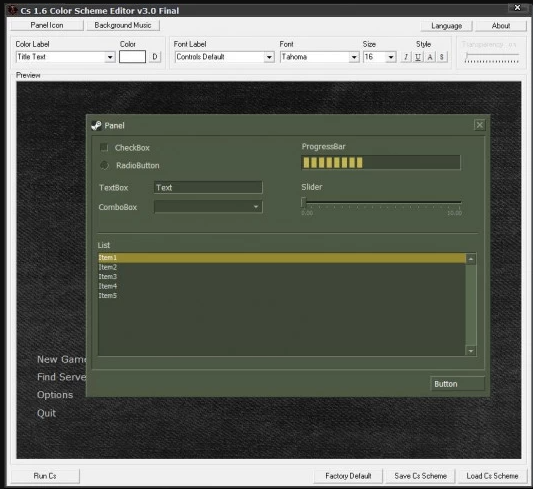Toggle the italic style button
This screenshot has width=533, height=489.
[406, 57]
